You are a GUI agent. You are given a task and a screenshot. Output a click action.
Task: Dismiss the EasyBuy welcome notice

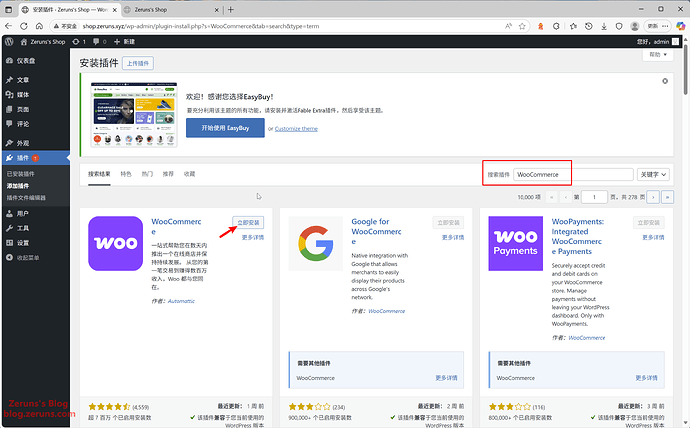(665, 81)
